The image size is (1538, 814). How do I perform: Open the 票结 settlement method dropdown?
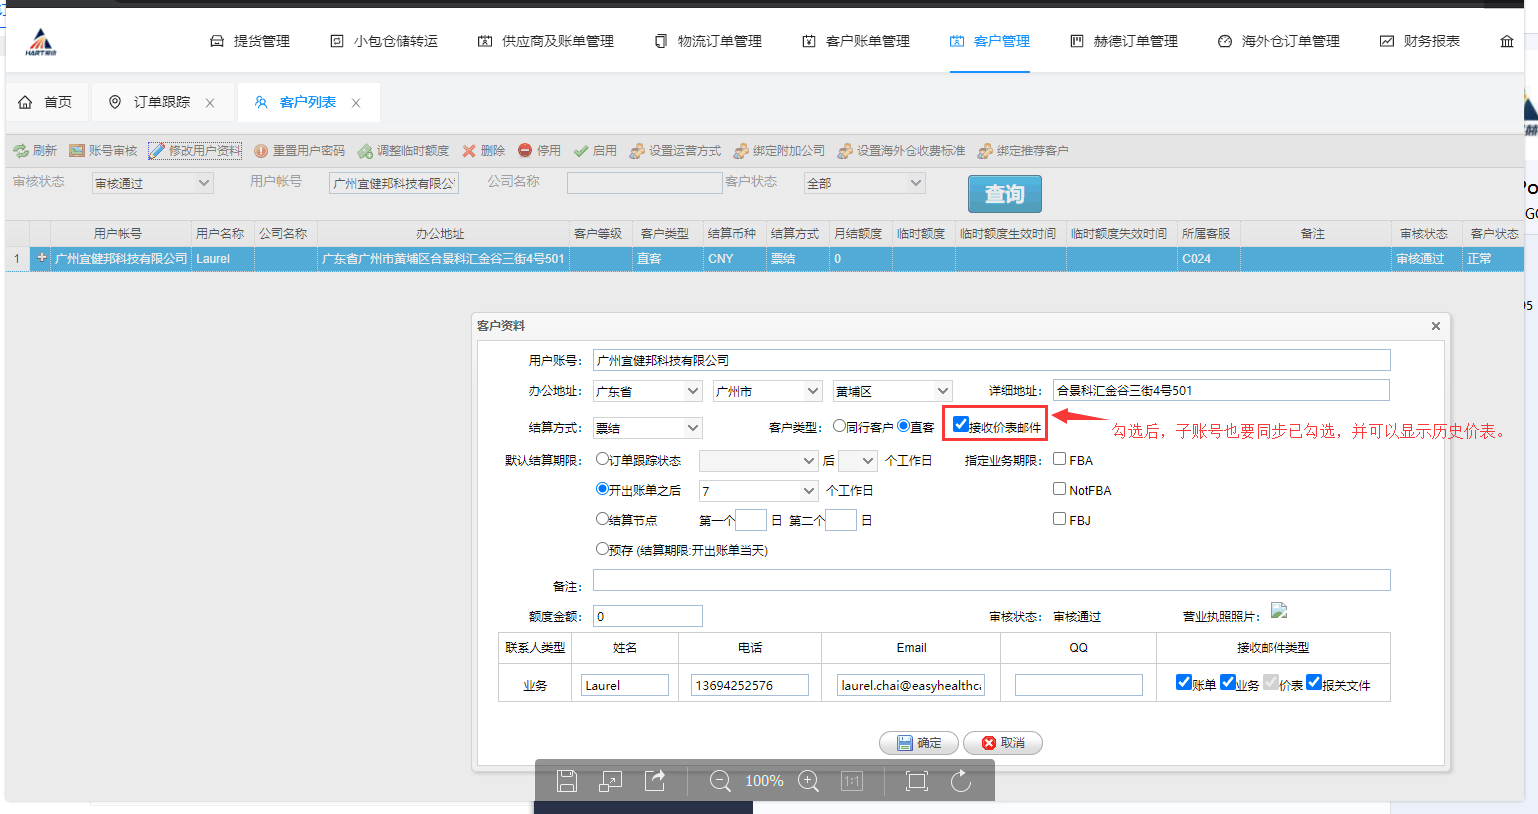(646, 427)
